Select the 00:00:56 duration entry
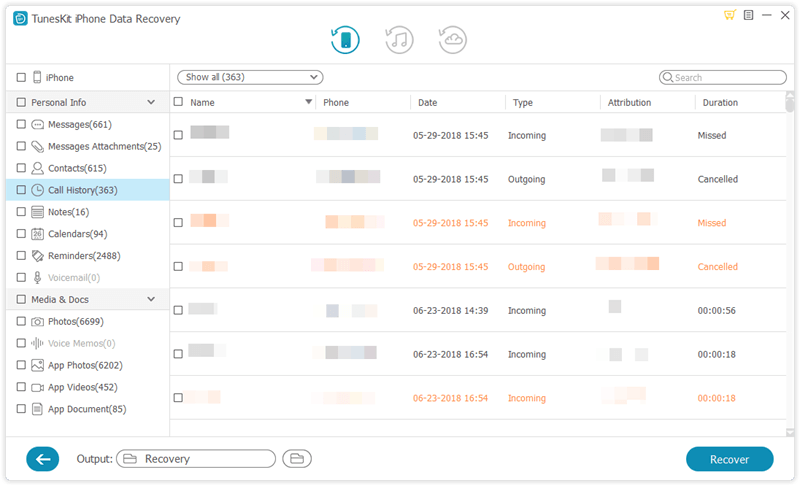The height and width of the screenshot is (486, 800). pos(716,311)
